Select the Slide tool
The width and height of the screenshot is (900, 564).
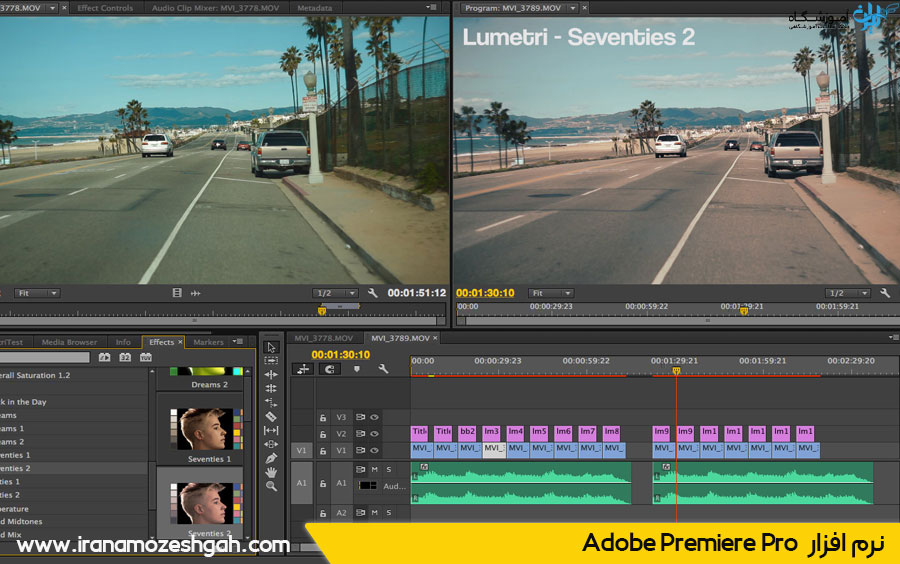[271, 444]
